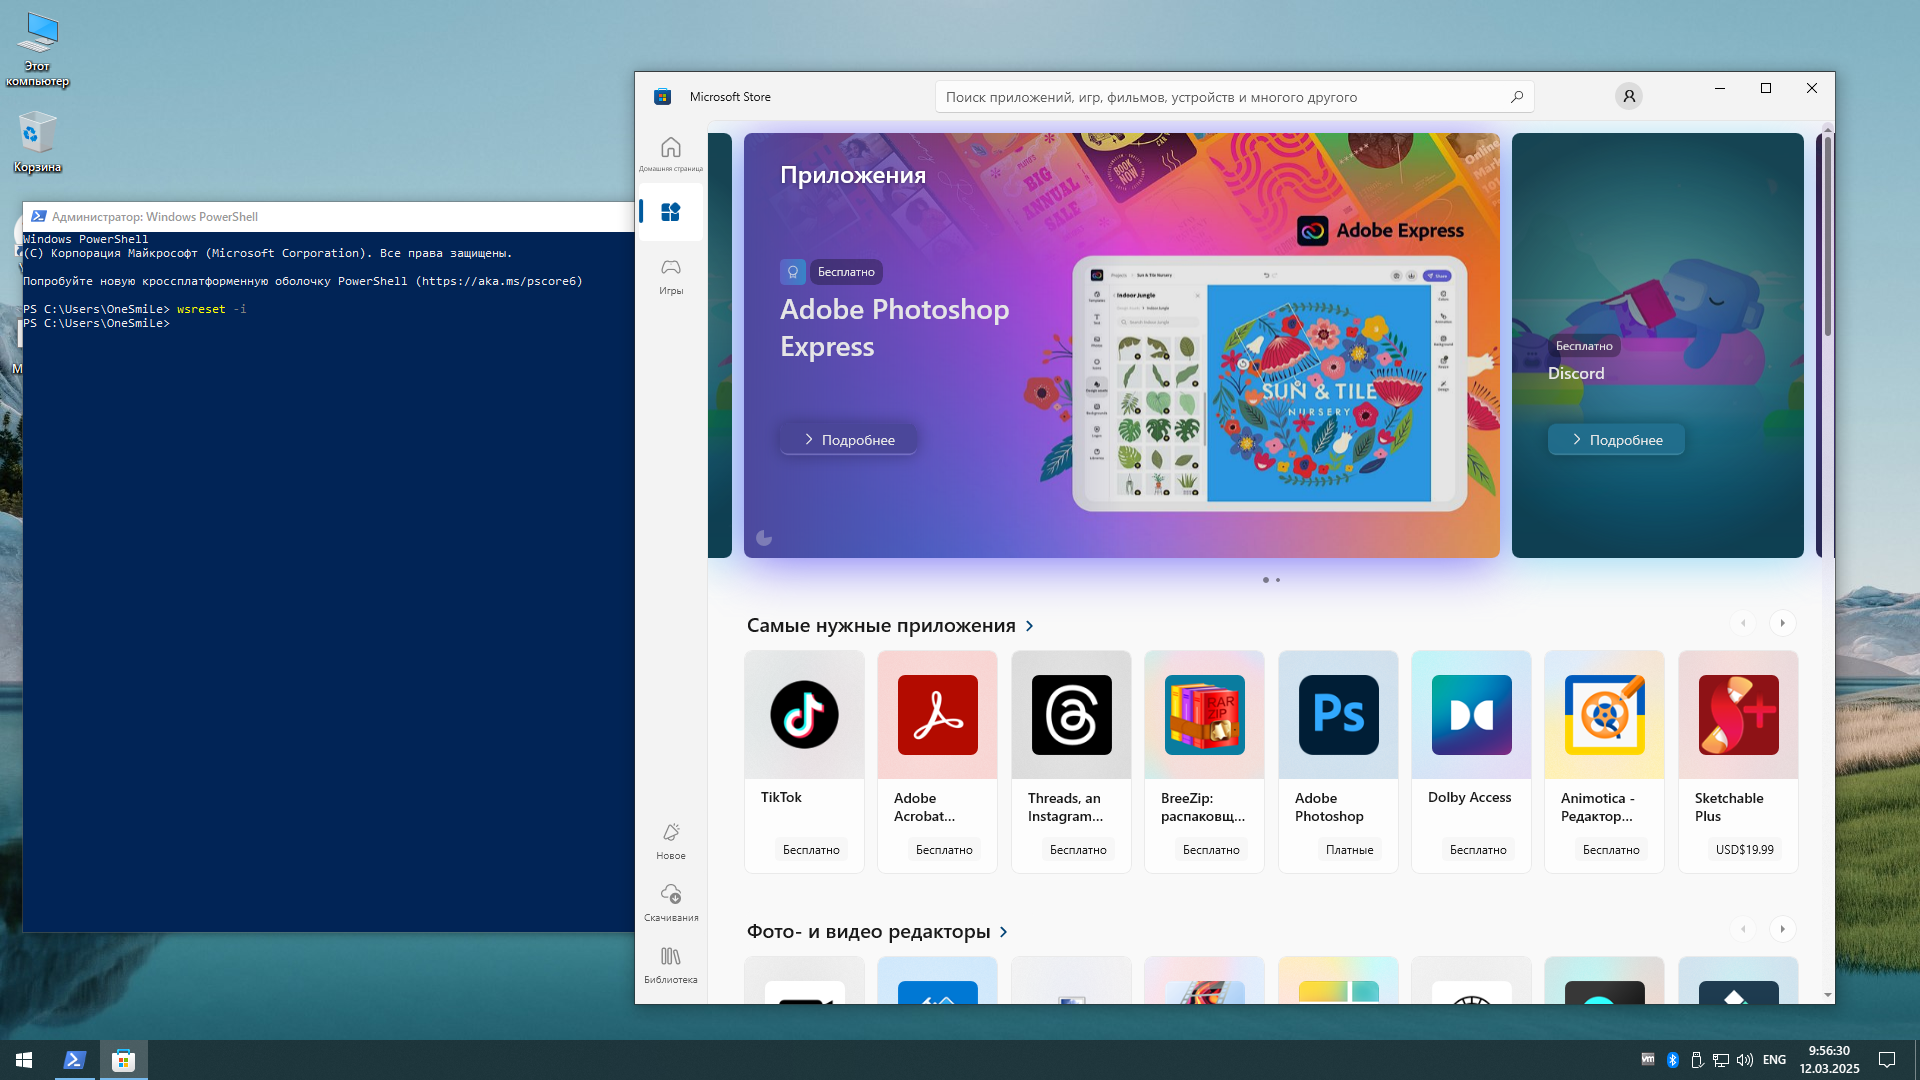Click Подробнее button for Adobe Photoshop Express
Screen dimensions: 1920x1080
click(x=848, y=440)
